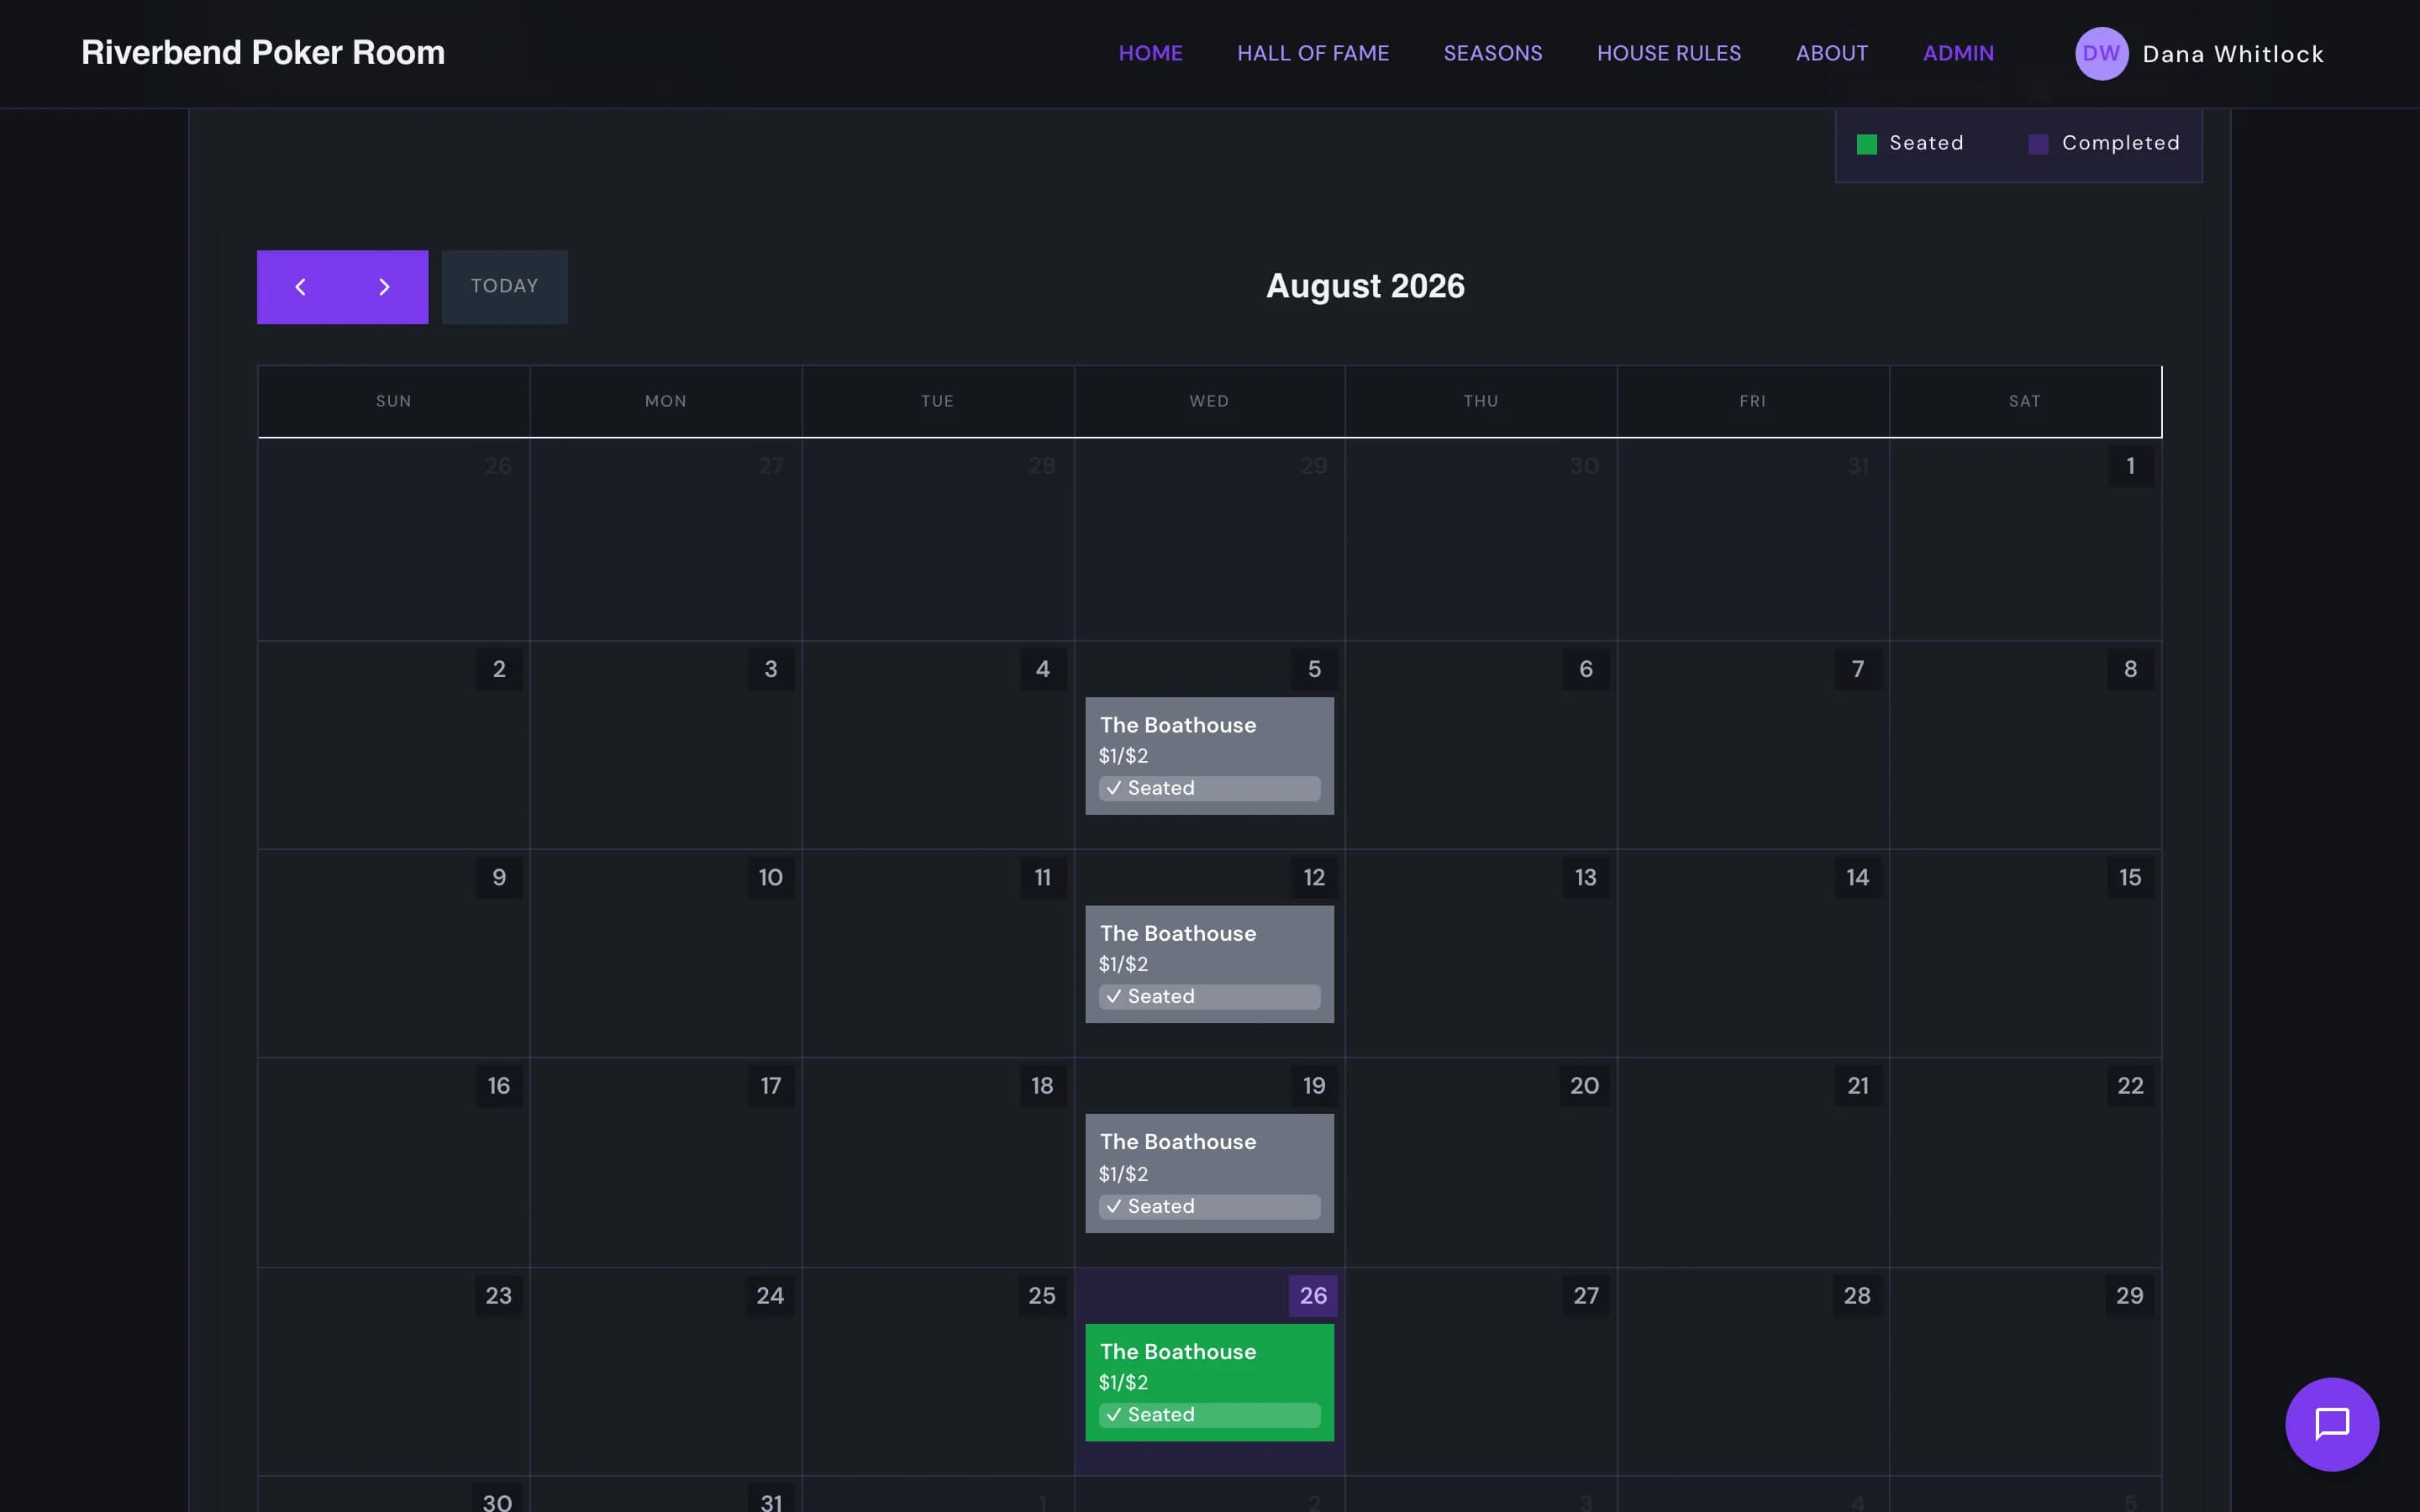Screen dimensions: 2420x1512
Task: Open The Boathouse event on August 5
Action: (1209, 756)
